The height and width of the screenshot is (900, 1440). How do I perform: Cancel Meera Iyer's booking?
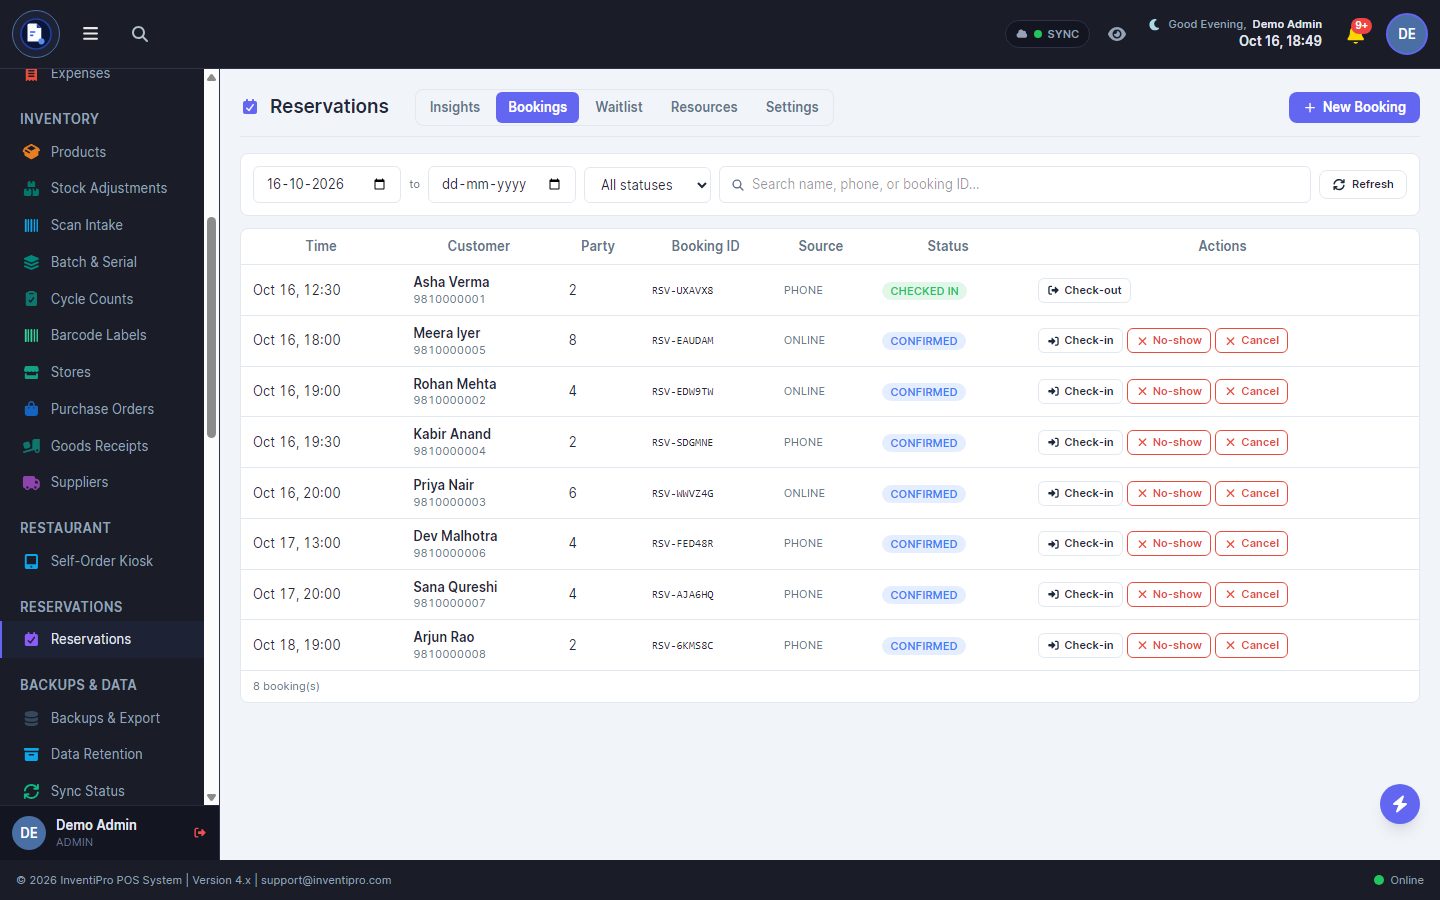pyautogui.click(x=1251, y=341)
